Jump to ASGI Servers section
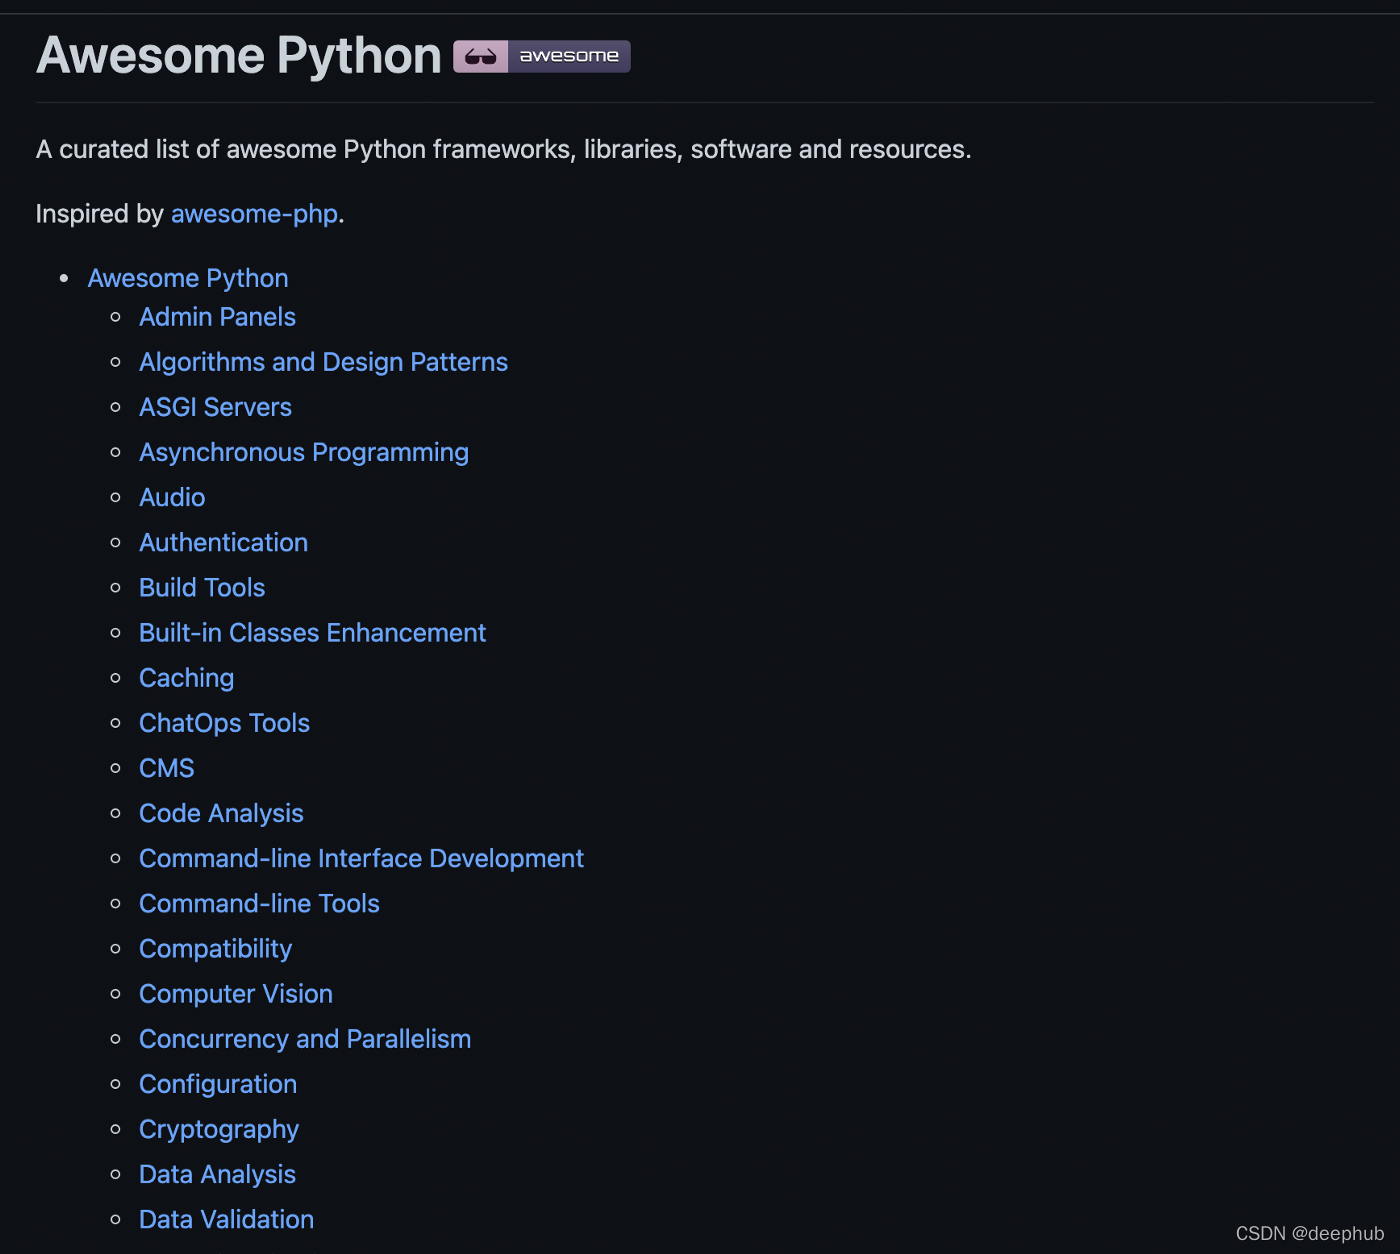This screenshot has height=1254, width=1400. [215, 407]
